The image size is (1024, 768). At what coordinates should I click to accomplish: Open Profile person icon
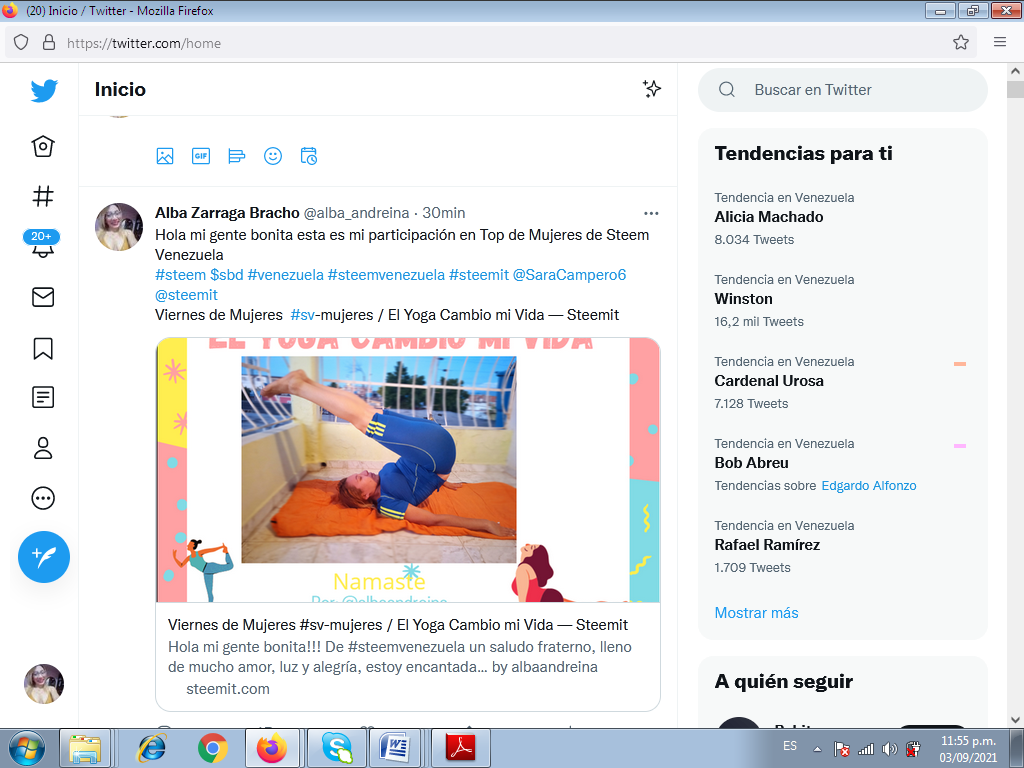(43, 448)
